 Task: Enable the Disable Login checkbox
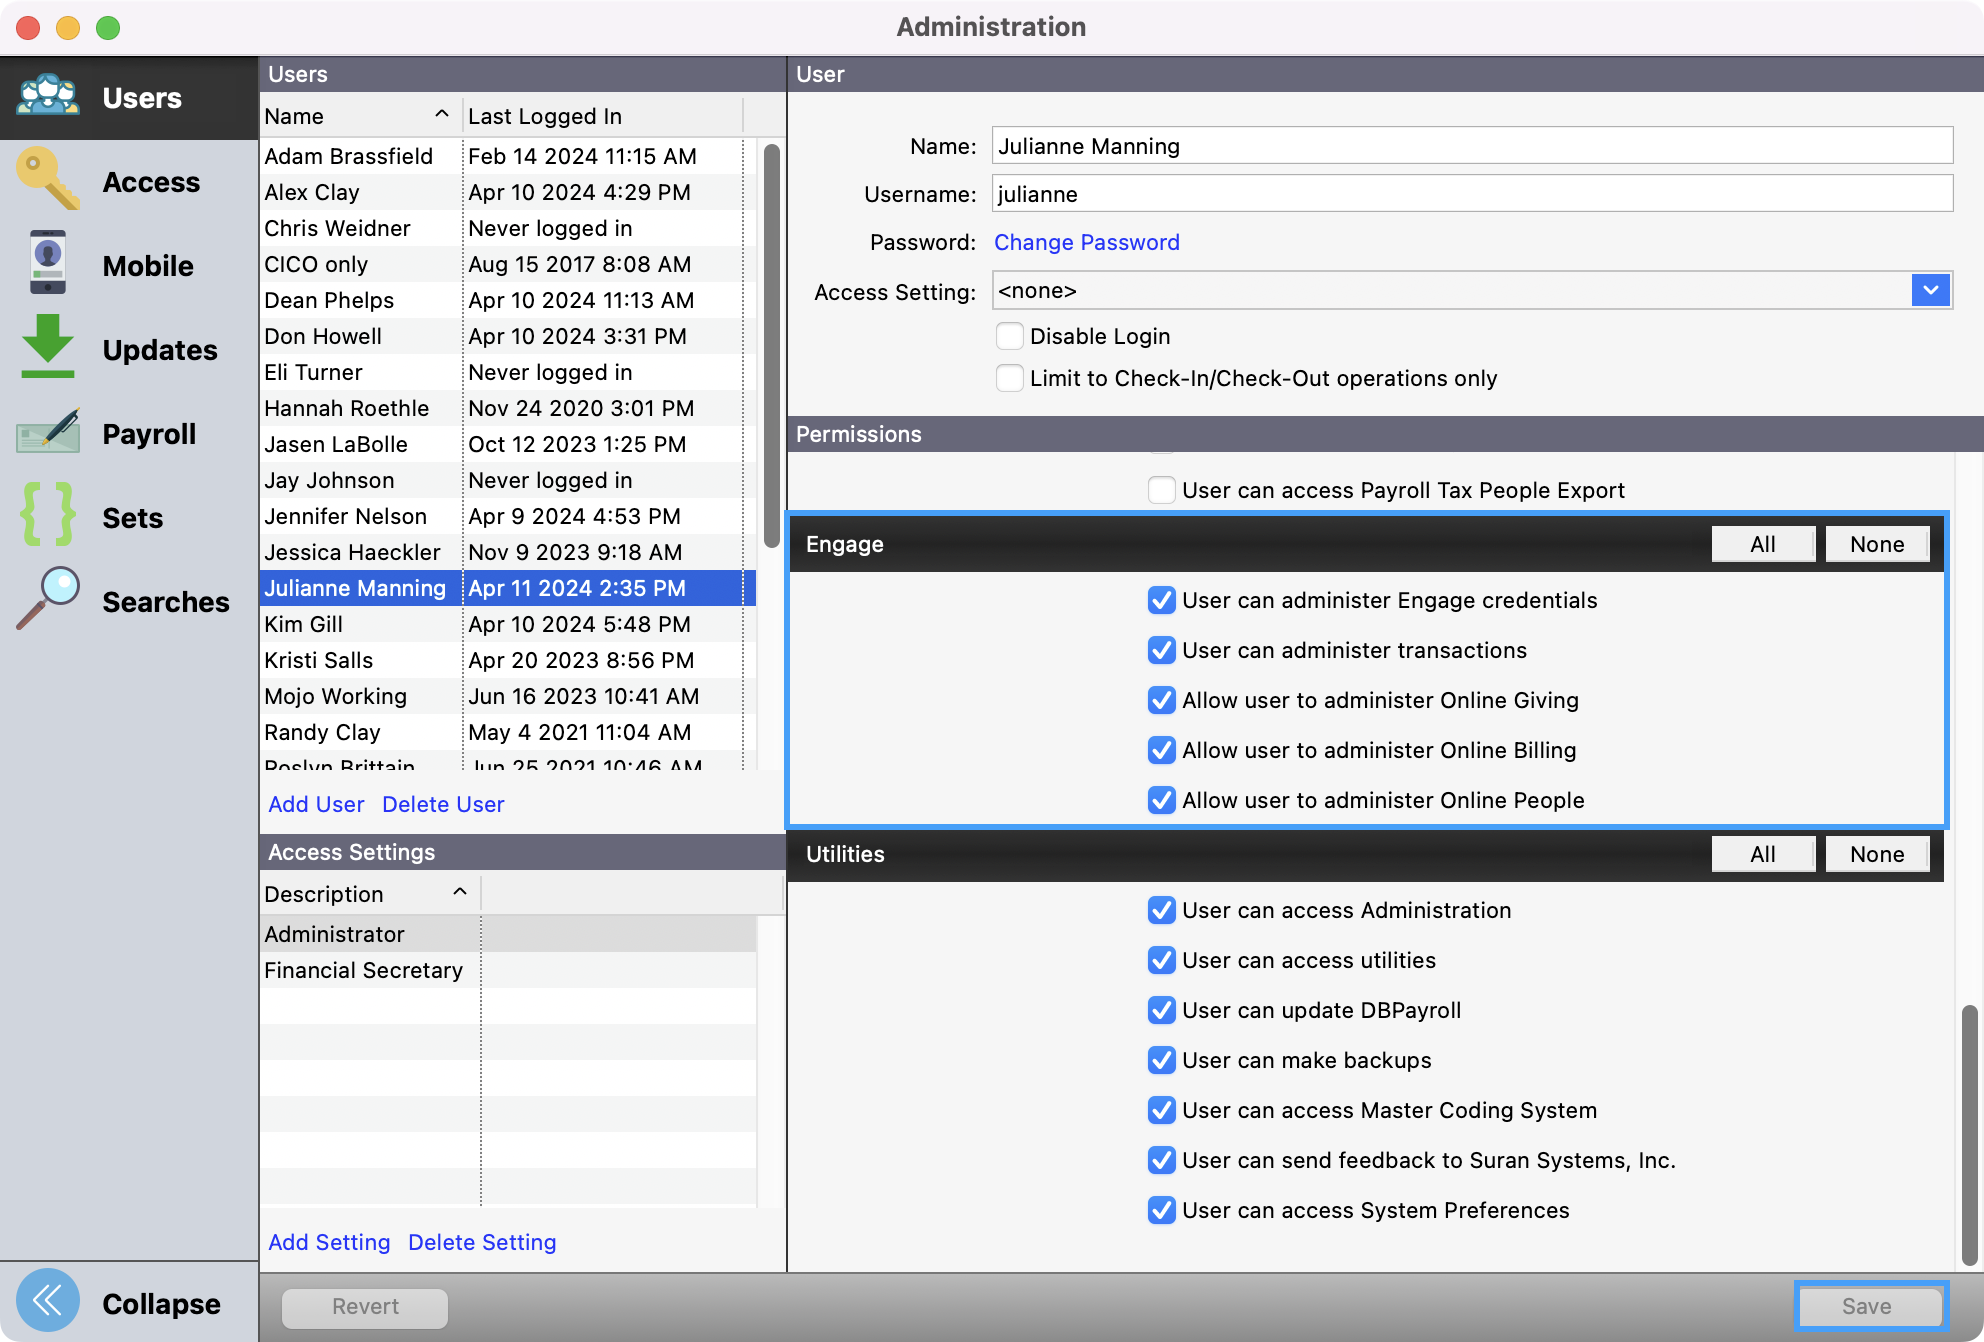pyautogui.click(x=1010, y=336)
